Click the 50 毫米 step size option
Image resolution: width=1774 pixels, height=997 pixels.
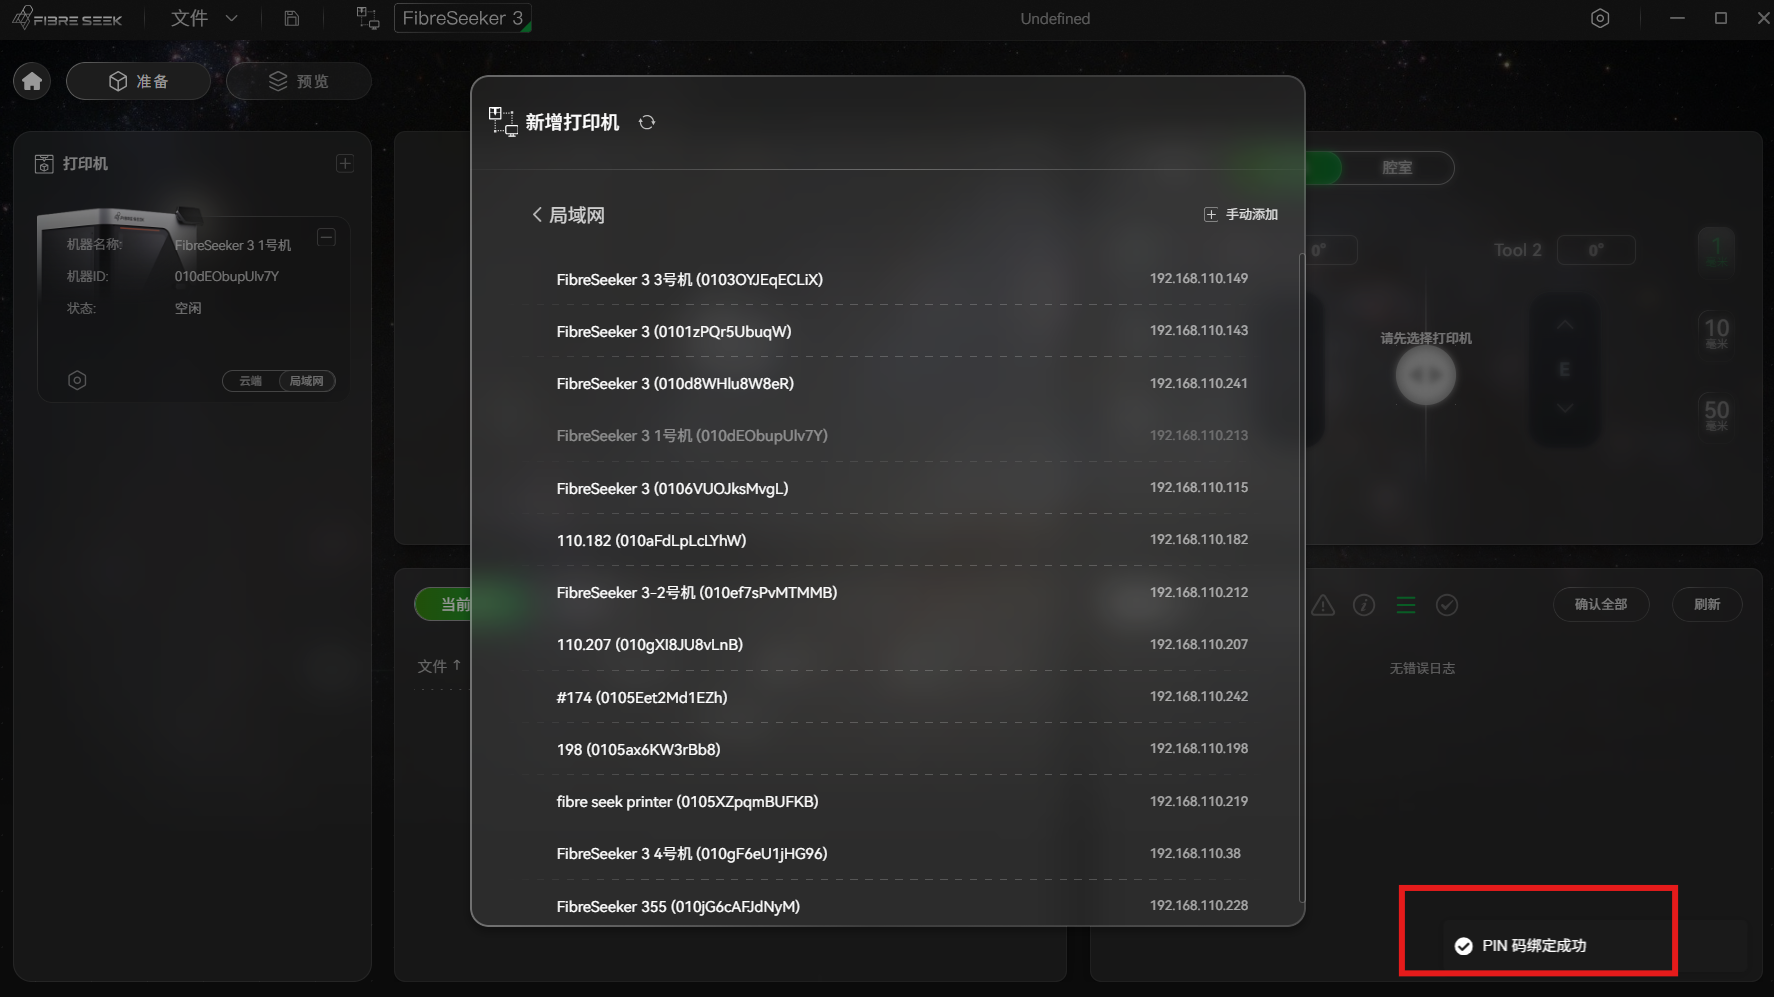pos(1716,414)
